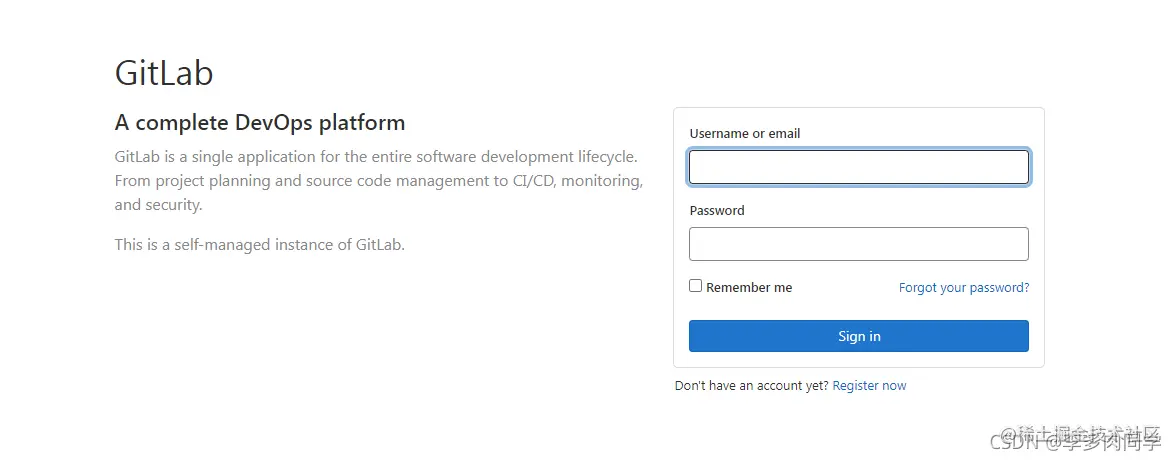Screen dimensions: 1176x460
Task: Click the and security. line of description
Action: tap(158, 204)
